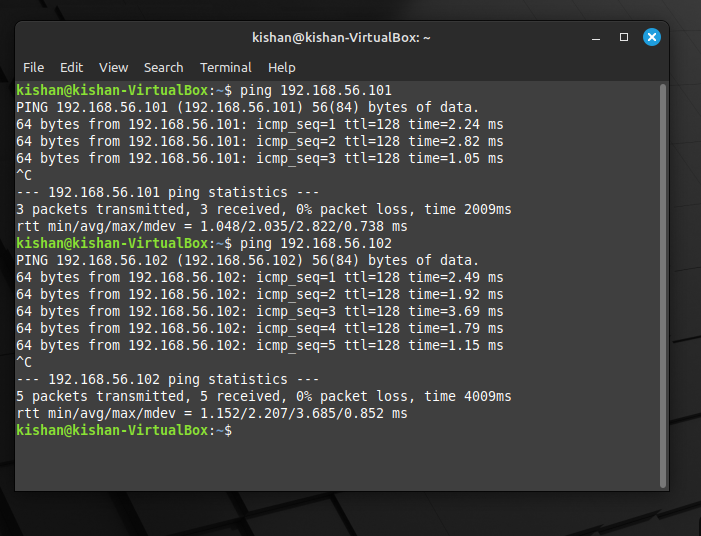Click the line 'PING 192.168.56.101 (192.168.56.101) 56(84) bytes'
Viewport: 701px width, 536px height.
[247, 107]
